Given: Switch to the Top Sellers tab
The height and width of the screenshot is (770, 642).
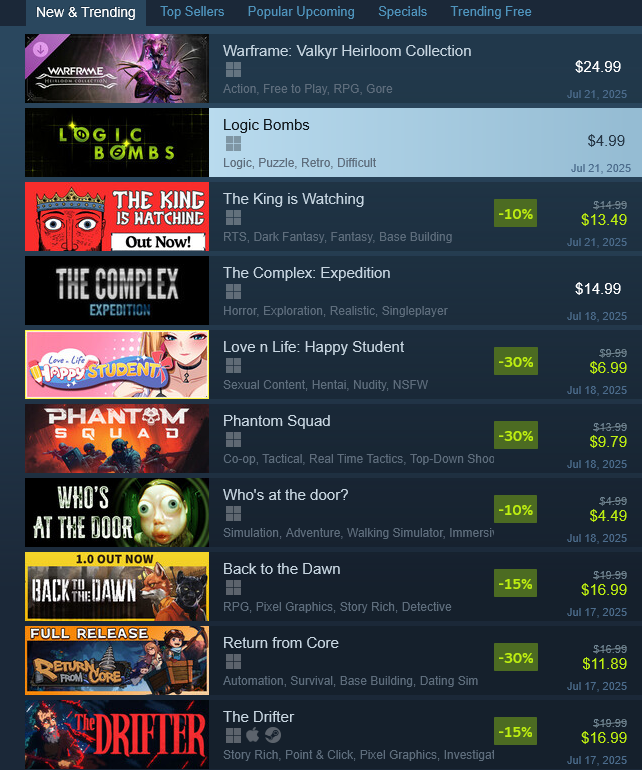Looking at the screenshot, I should pos(192,11).
